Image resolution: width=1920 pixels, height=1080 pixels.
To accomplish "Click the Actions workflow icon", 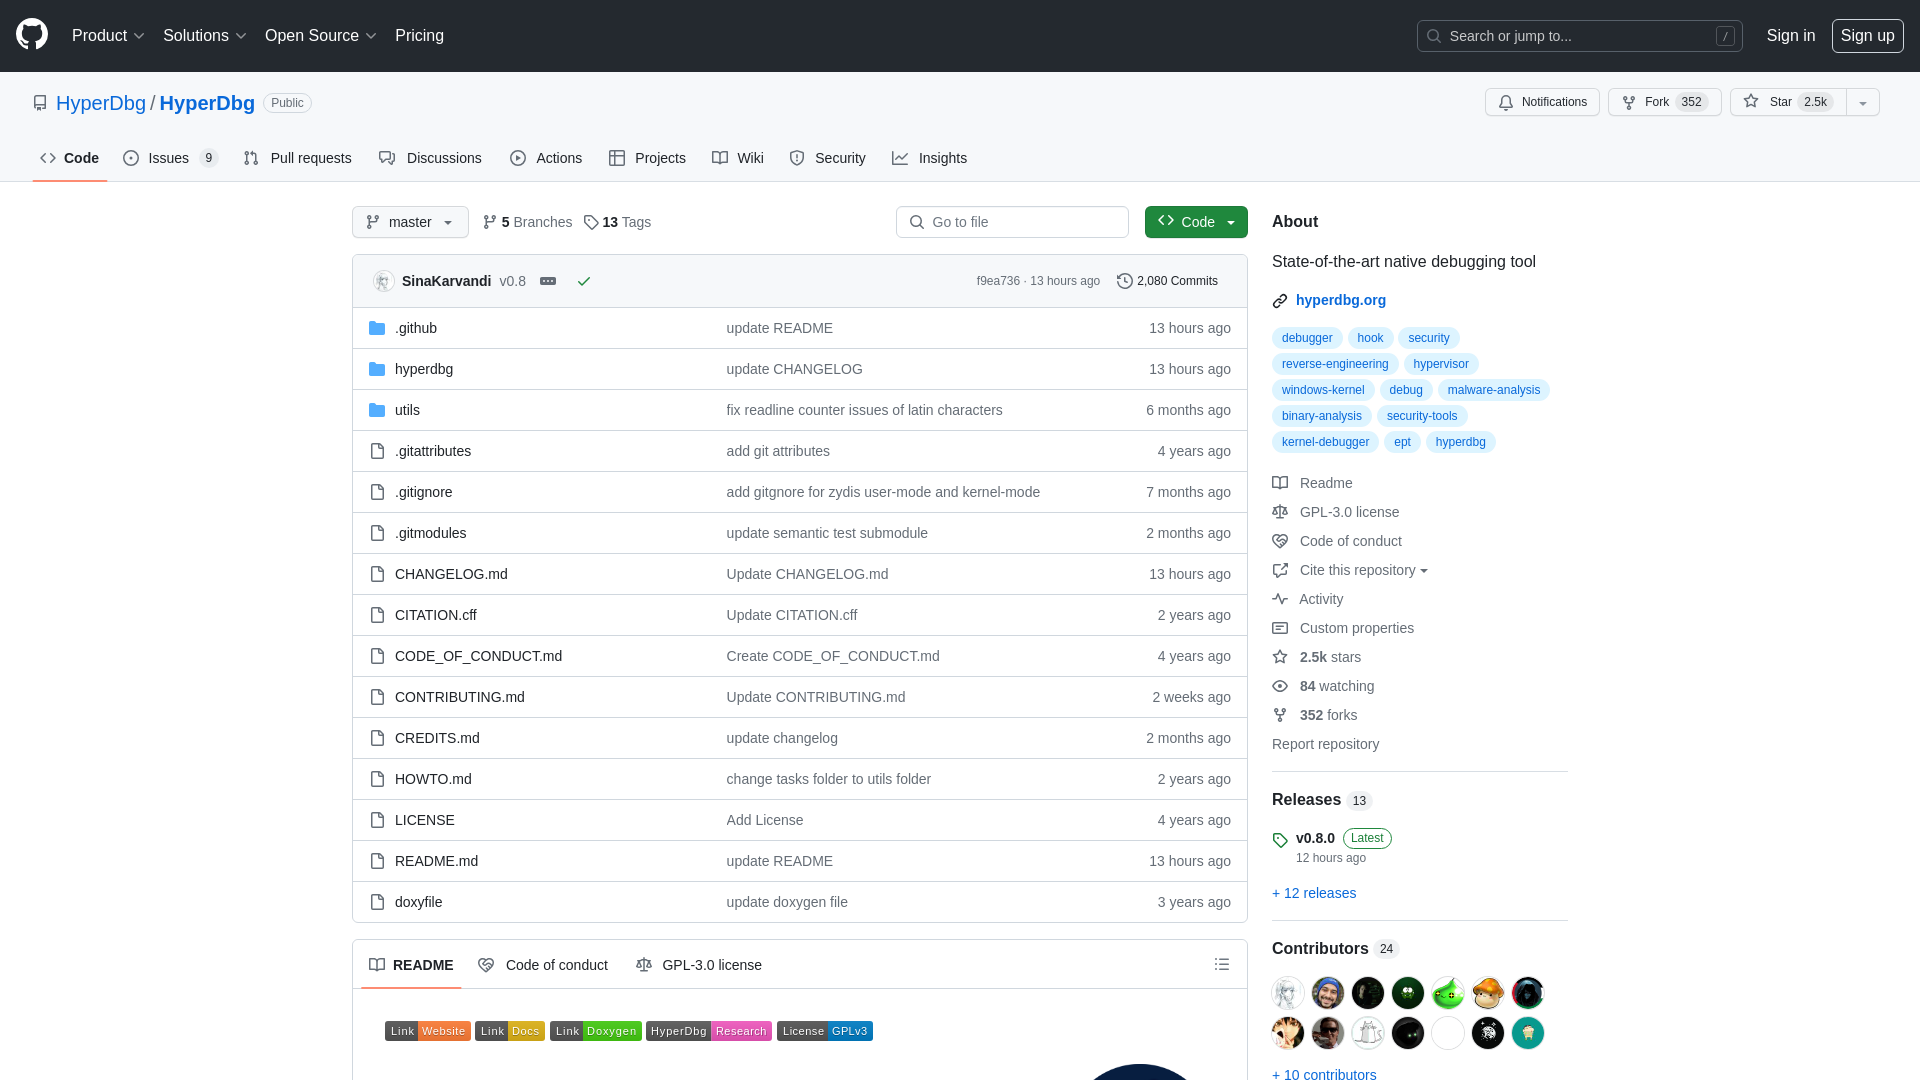I will click(x=518, y=158).
